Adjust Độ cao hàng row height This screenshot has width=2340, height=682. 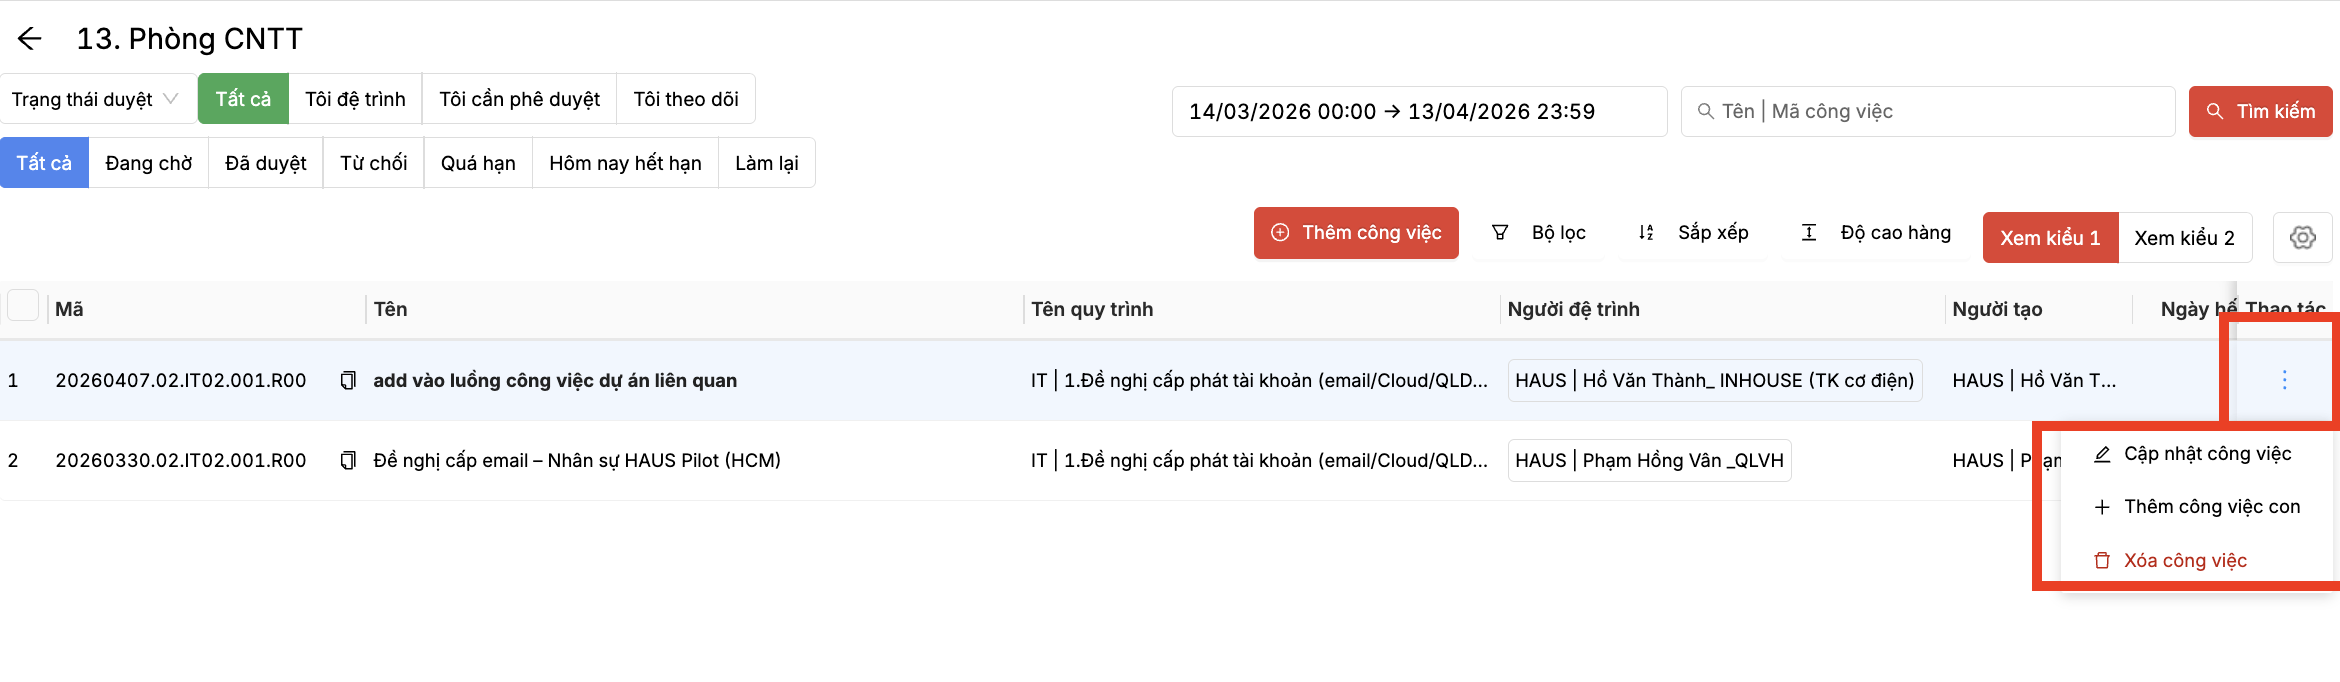coord(1875,233)
